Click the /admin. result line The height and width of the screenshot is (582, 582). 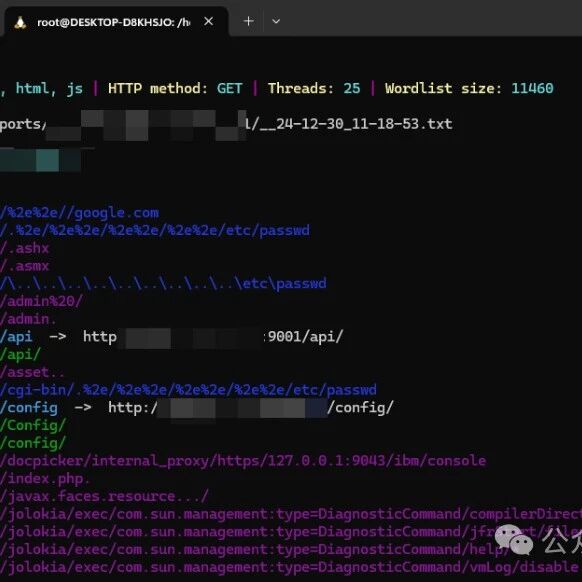[x=28, y=319]
